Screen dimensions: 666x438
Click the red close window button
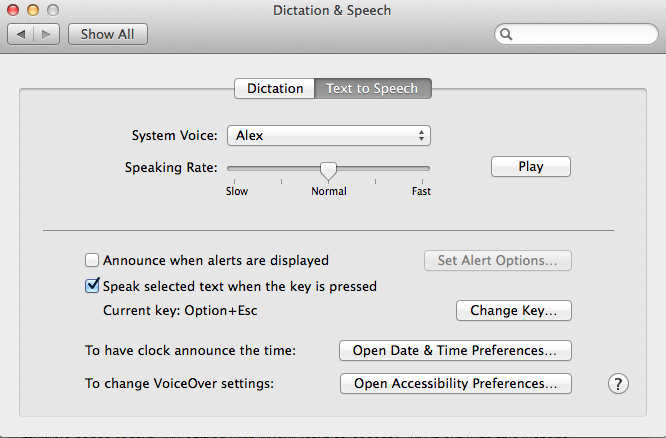click(x=13, y=10)
